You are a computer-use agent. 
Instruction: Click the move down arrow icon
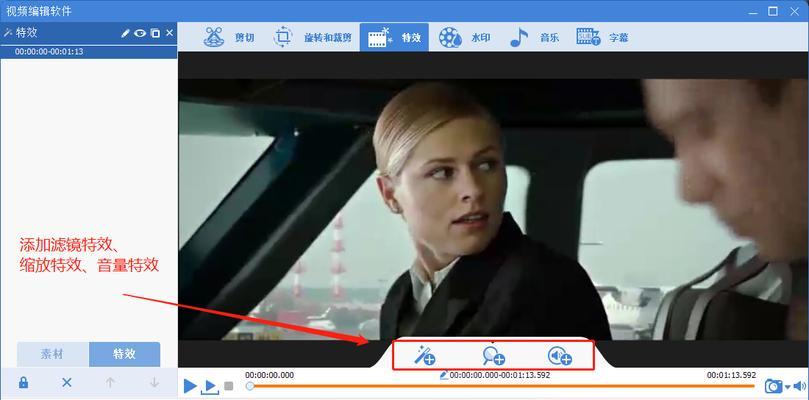tap(154, 382)
